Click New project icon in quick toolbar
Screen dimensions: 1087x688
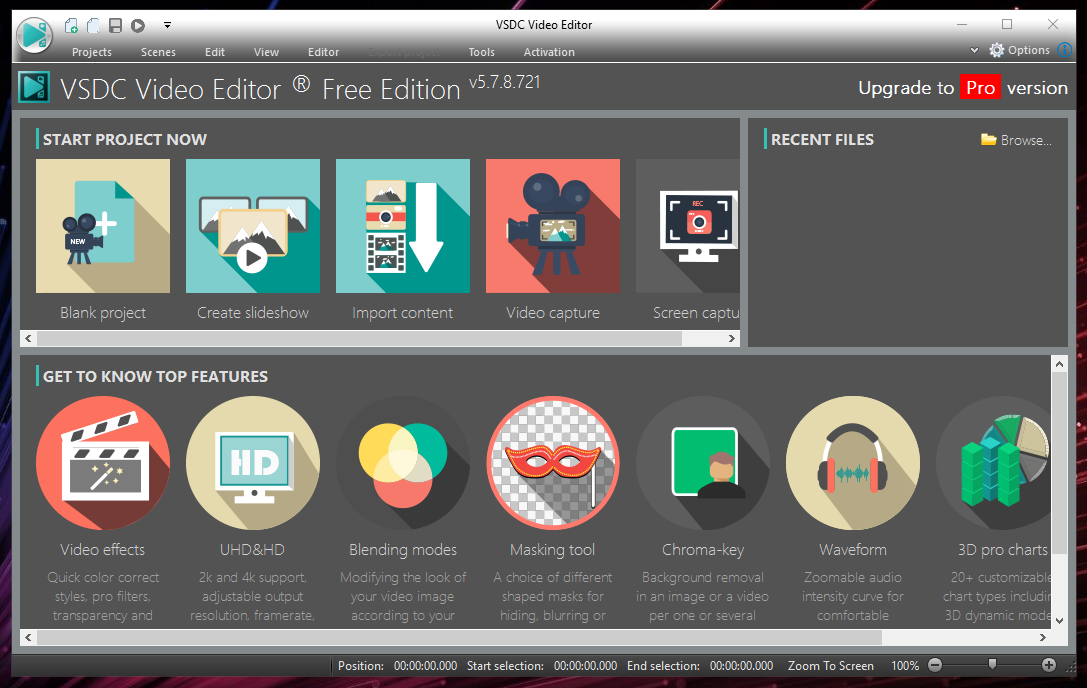(71, 26)
